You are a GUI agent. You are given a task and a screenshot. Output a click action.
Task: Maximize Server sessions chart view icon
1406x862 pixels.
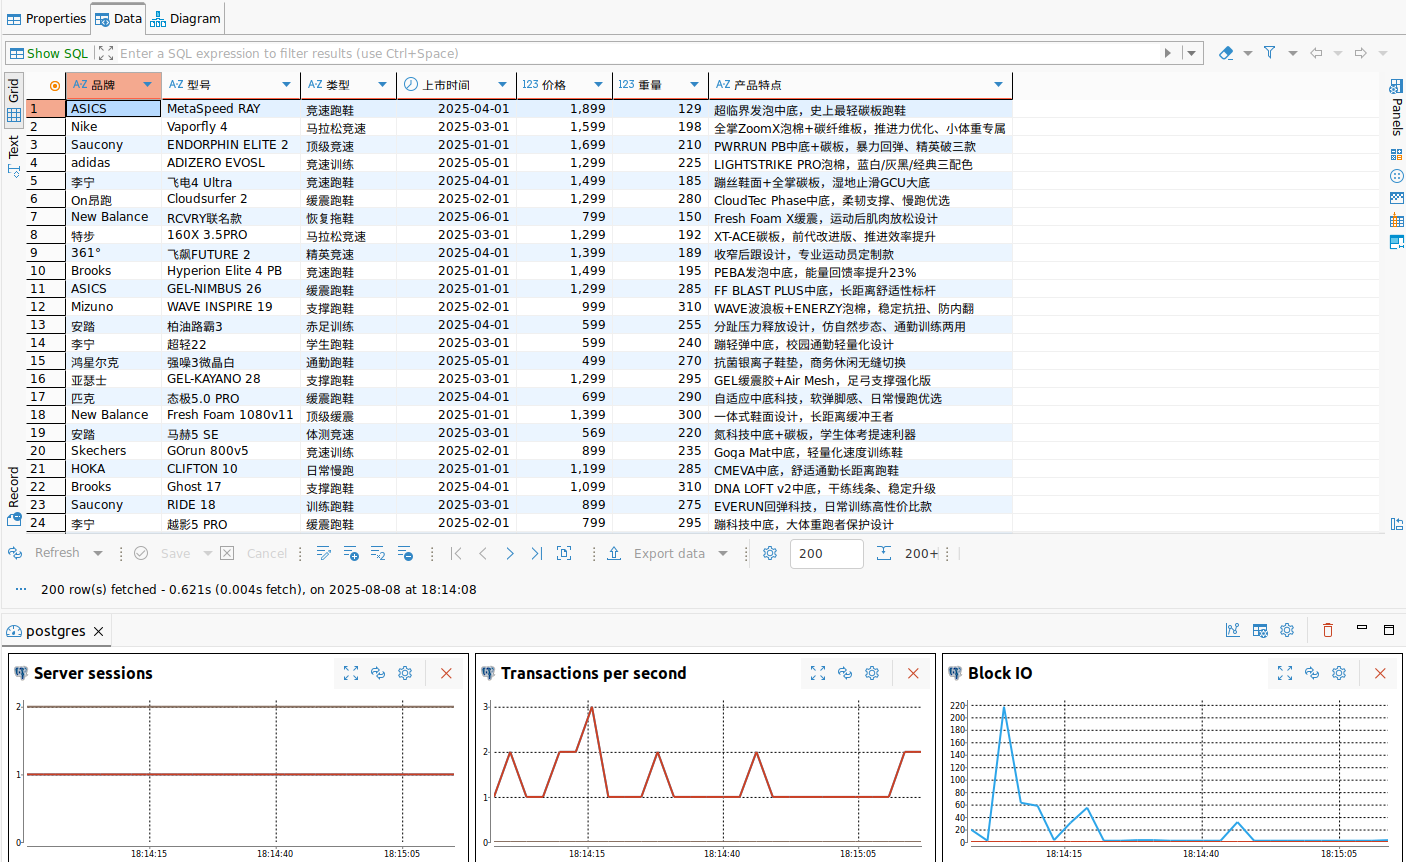point(351,673)
